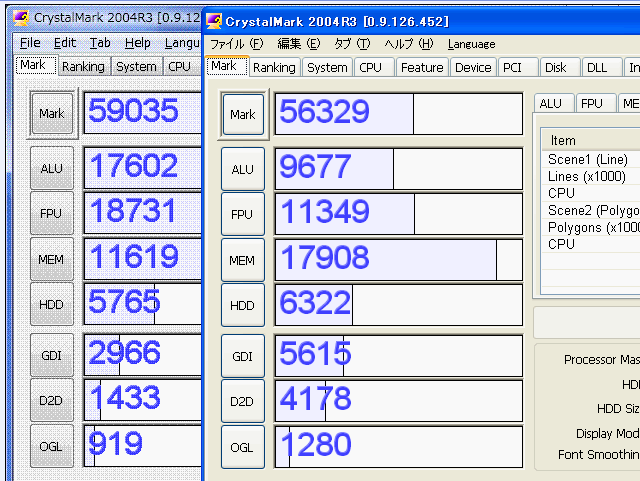Start the D2D benchmark showing 4178
Viewport: 640px width, 481px height.
coord(243,401)
